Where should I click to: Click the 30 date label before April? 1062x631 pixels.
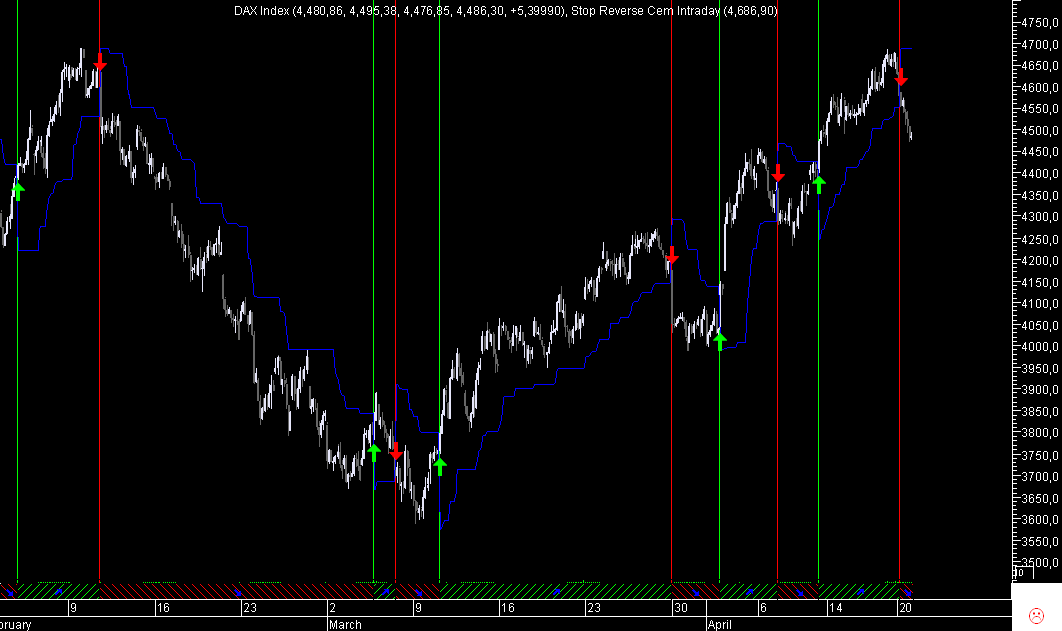coord(681,608)
